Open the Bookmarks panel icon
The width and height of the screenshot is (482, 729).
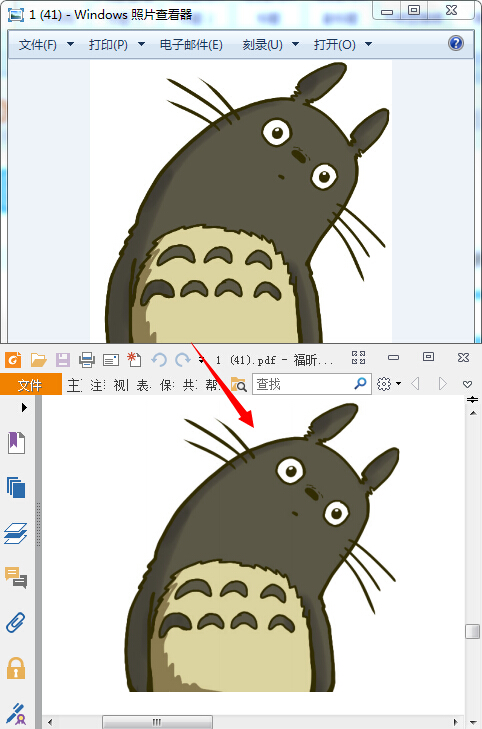click(x=16, y=442)
